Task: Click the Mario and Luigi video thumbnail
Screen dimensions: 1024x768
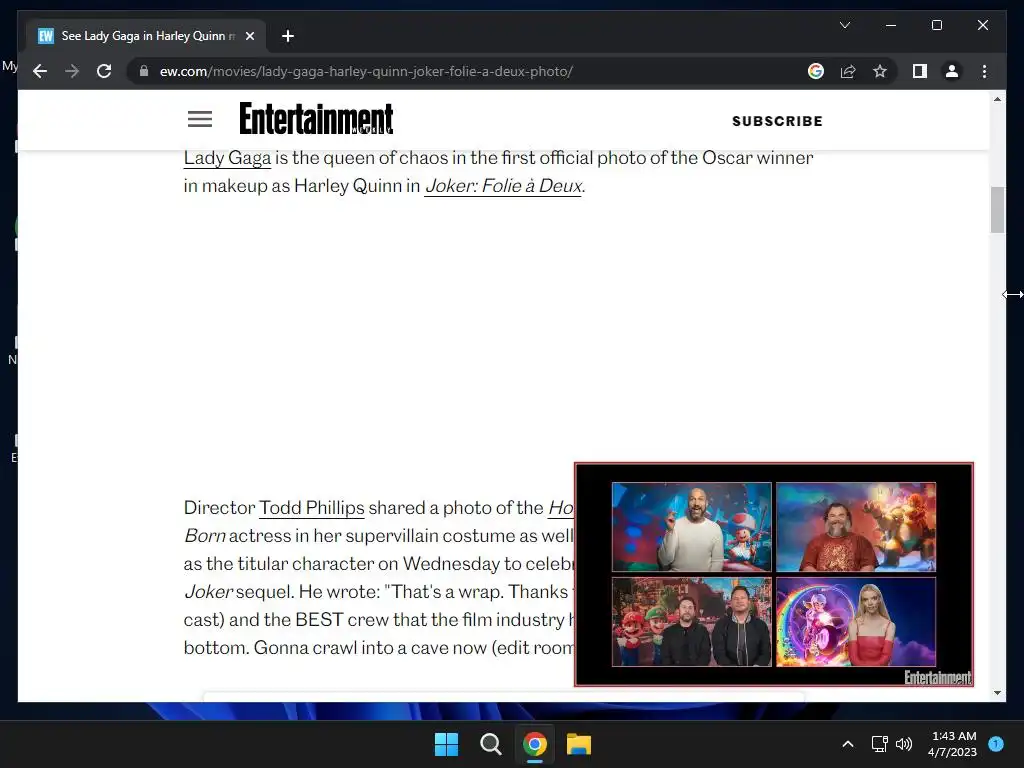Action: click(x=692, y=622)
